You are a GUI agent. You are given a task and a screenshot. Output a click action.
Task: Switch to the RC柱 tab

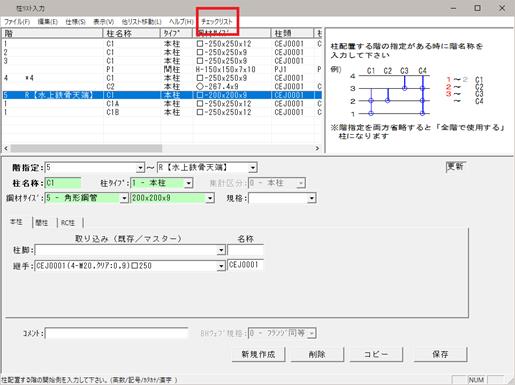click(68, 222)
